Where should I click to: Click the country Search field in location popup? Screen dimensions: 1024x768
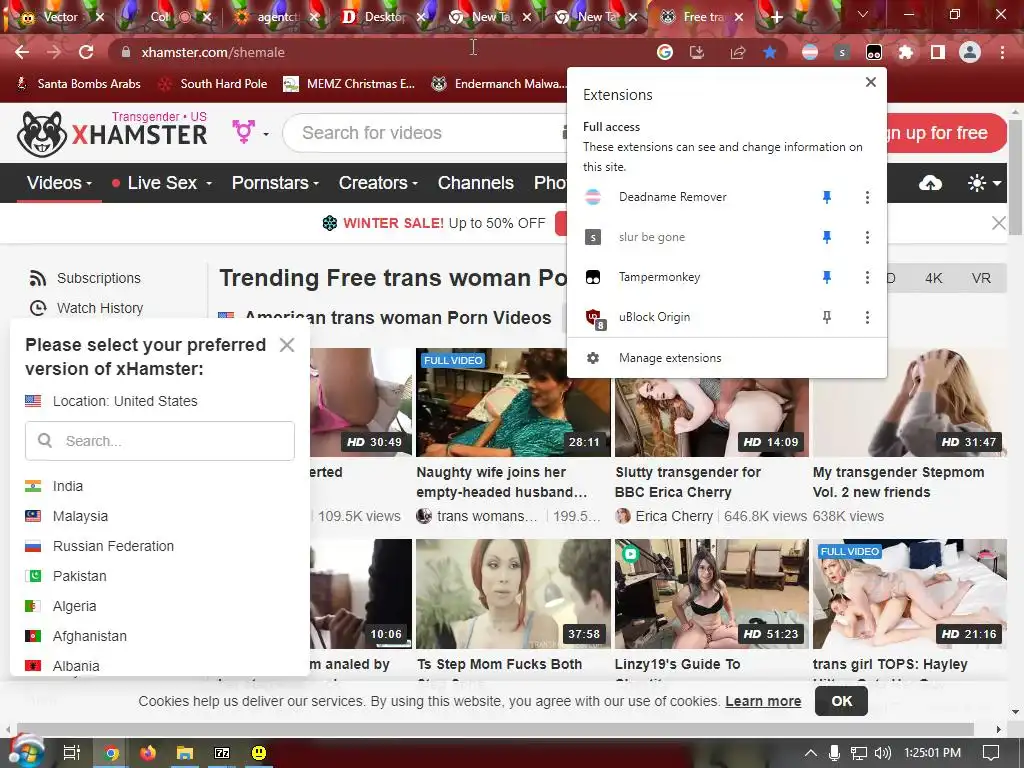pyautogui.click(x=160, y=441)
